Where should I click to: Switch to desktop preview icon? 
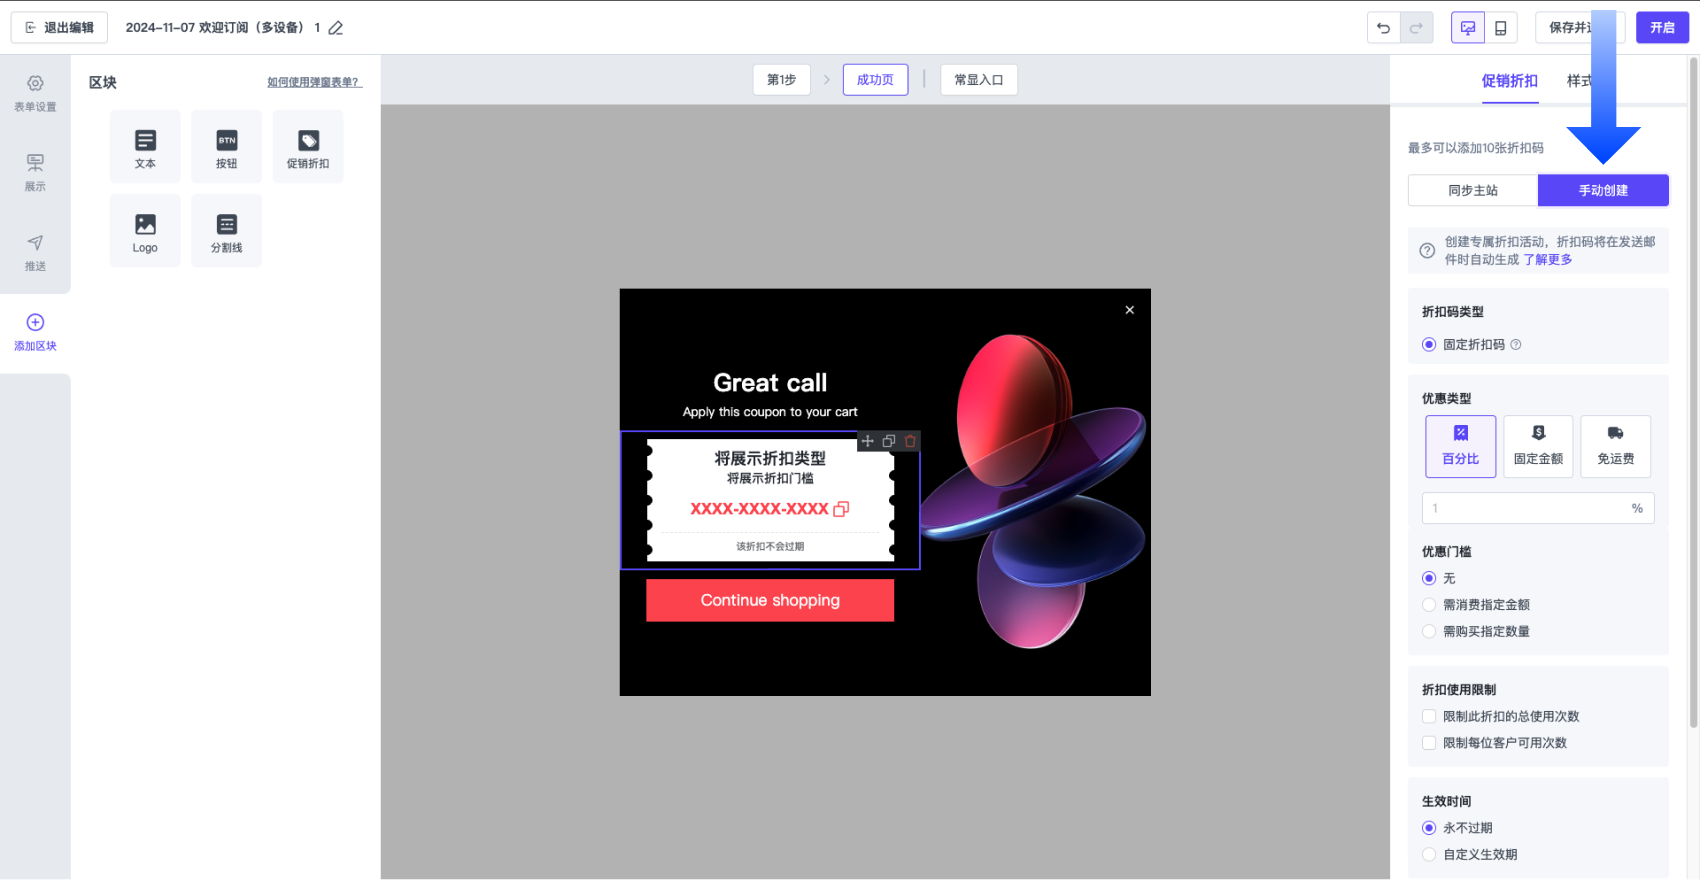[1467, 28]
